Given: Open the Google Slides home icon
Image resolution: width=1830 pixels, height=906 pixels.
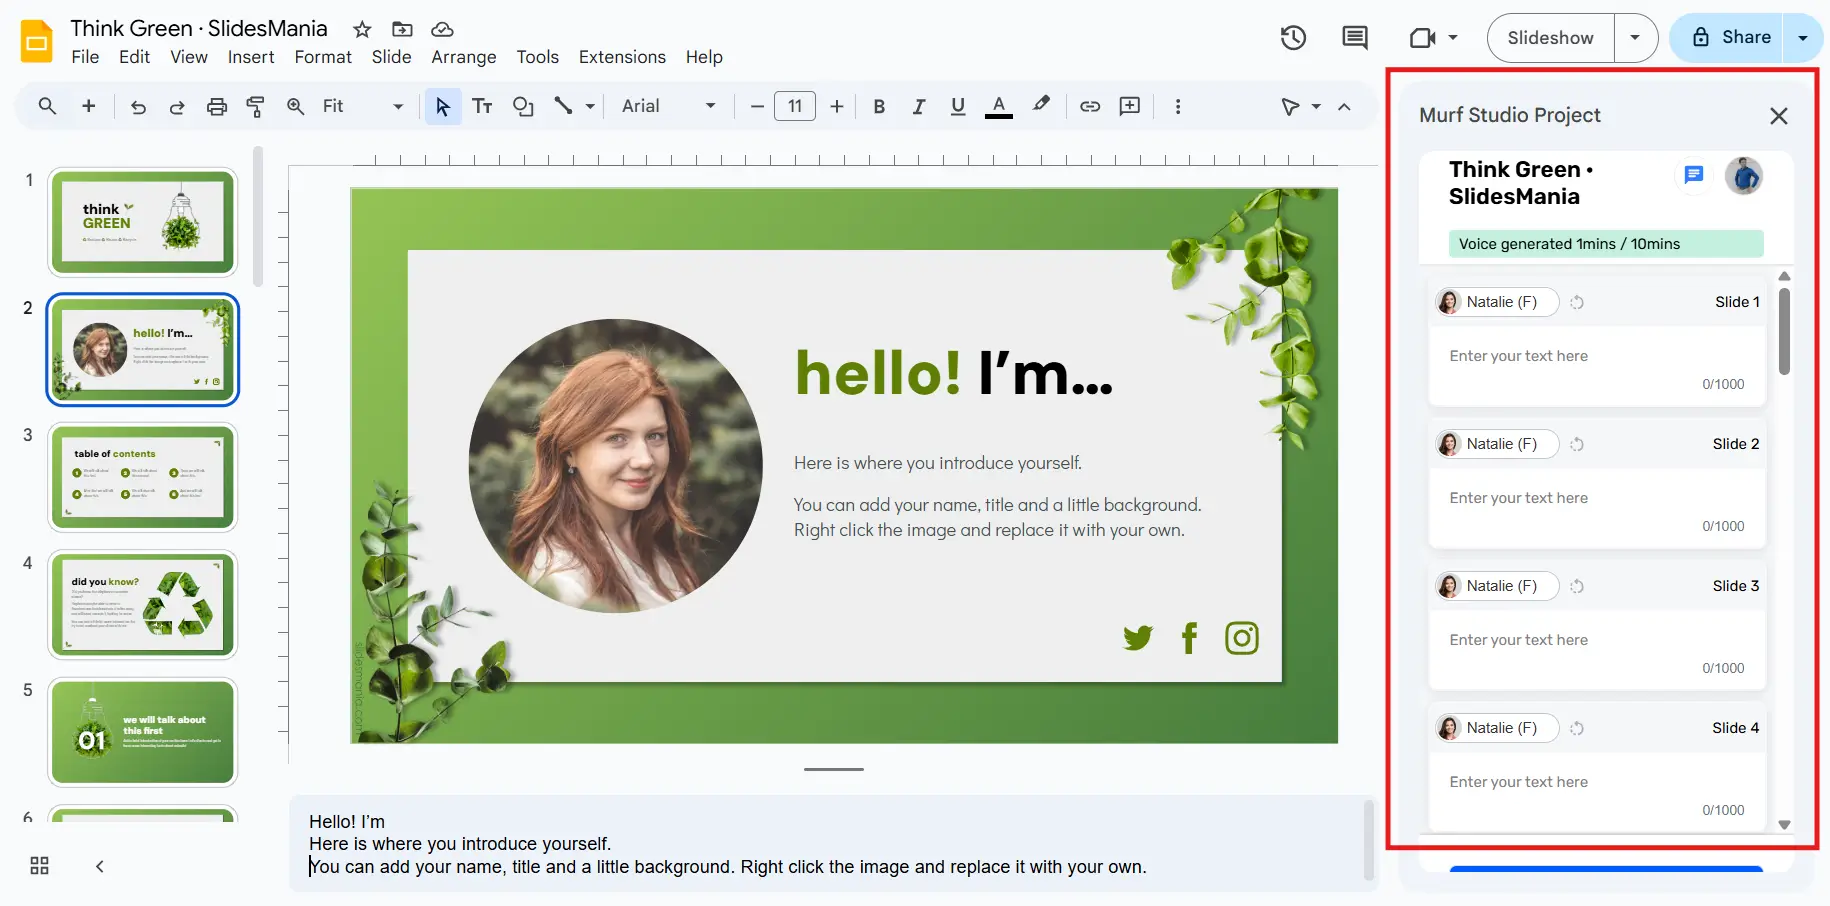Looking at the screenshot, I should tap(37, 41).
